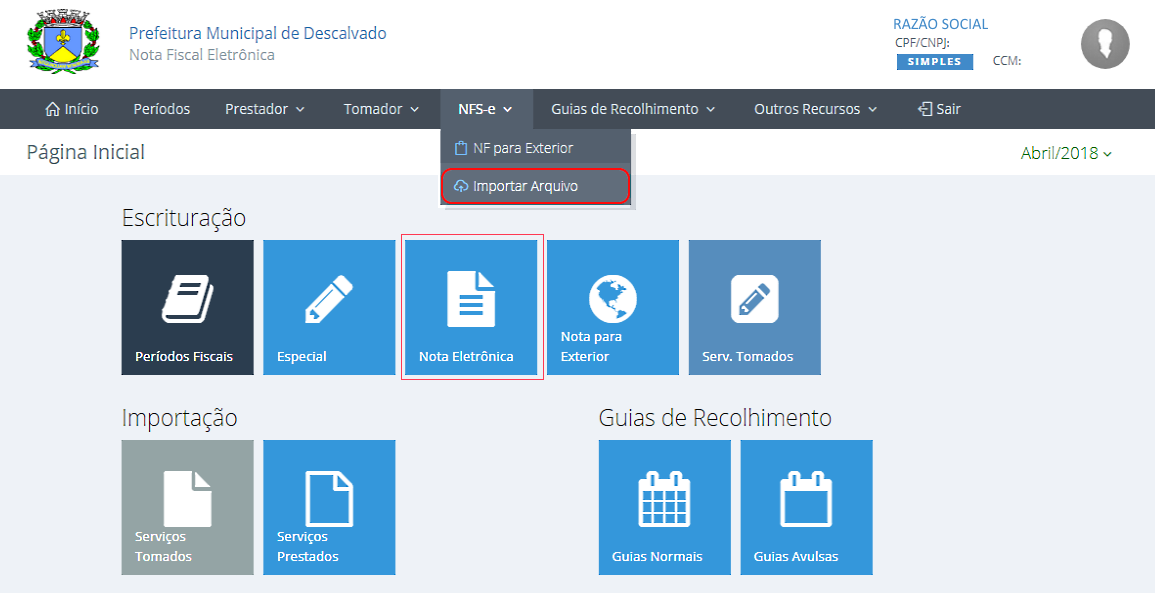Open the Períodos Fiscais book tile
1155x593 pixels.
(x=187, y=307)
